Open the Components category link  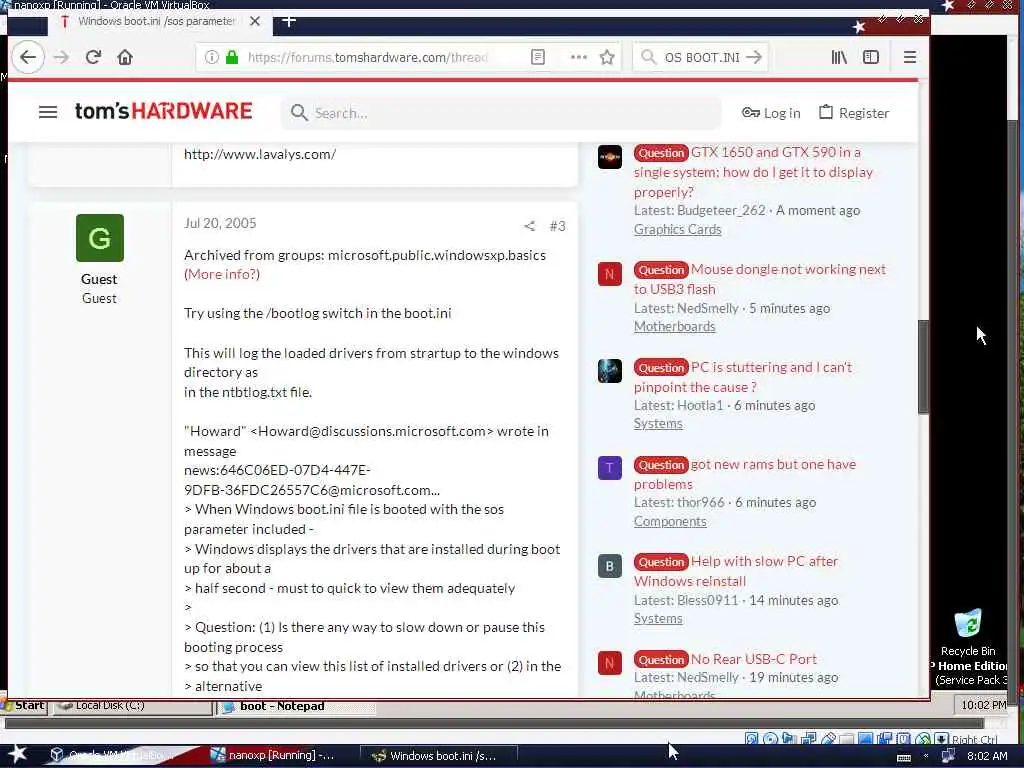click(670, 521)
